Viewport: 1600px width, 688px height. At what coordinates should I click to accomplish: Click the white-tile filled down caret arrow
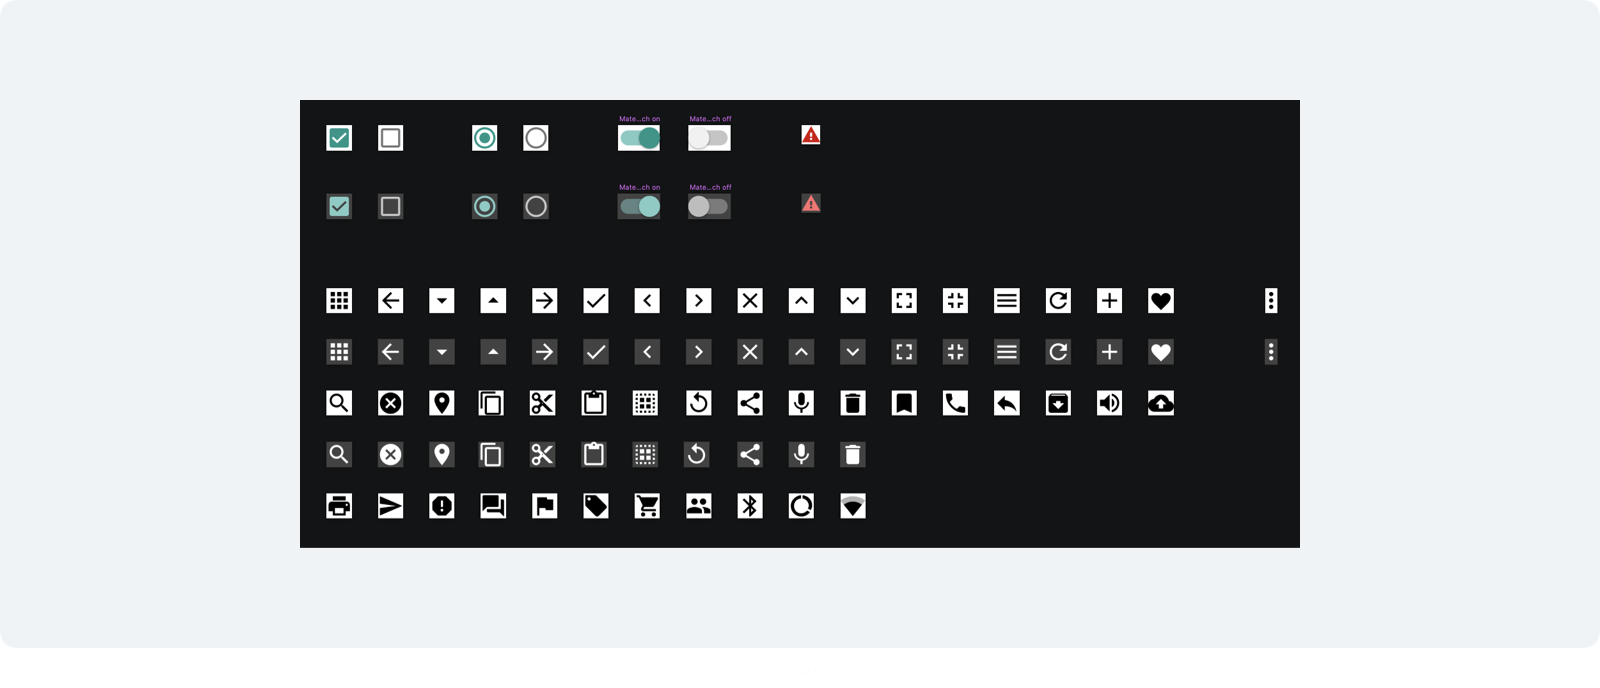[x=441, y=300]
